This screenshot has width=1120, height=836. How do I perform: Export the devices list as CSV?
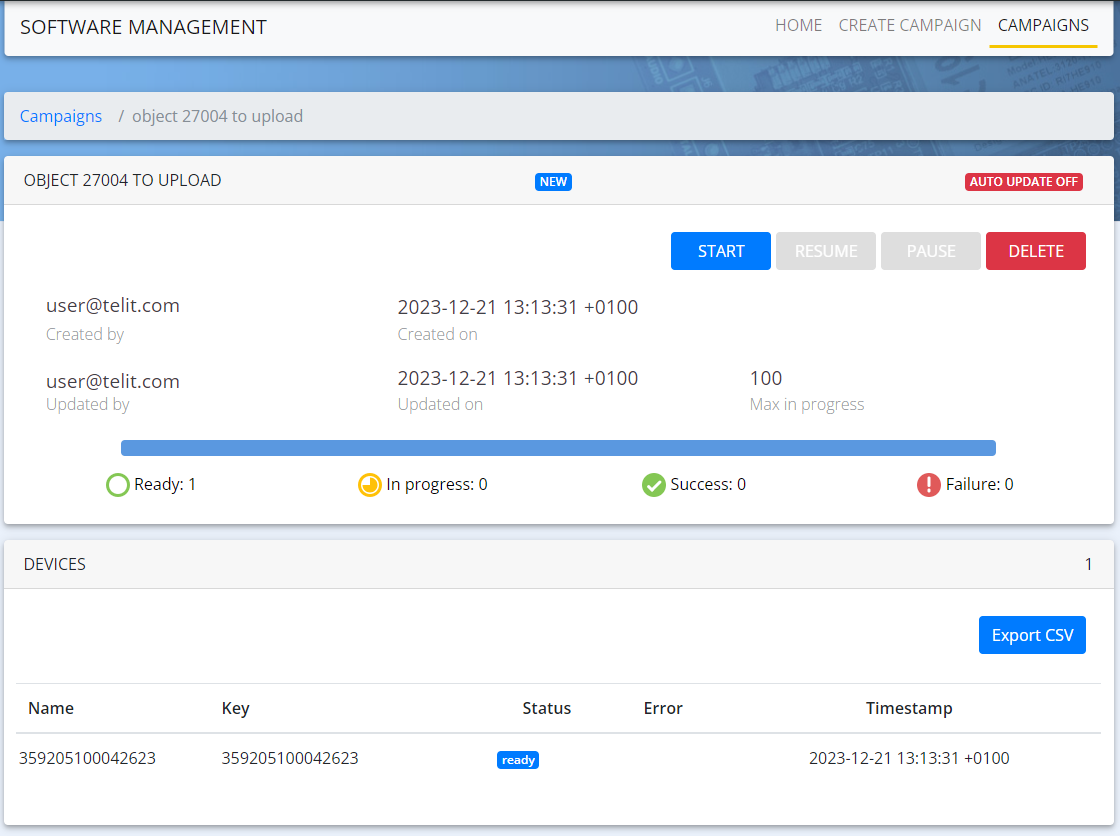click(1032, 635)
